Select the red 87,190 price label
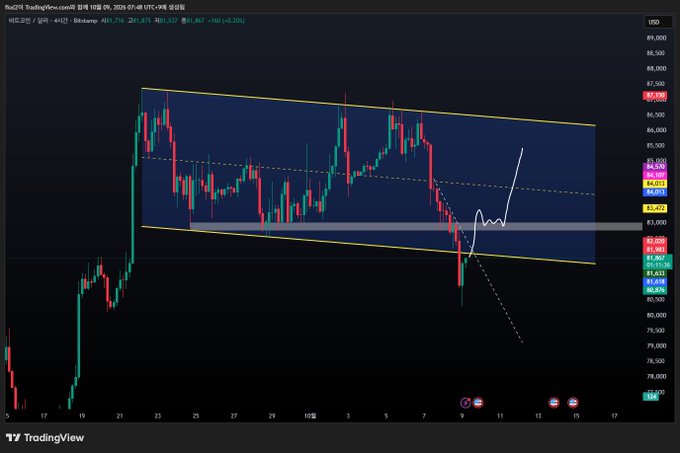This screenshot has height=453, width=680. click(655, 95)
